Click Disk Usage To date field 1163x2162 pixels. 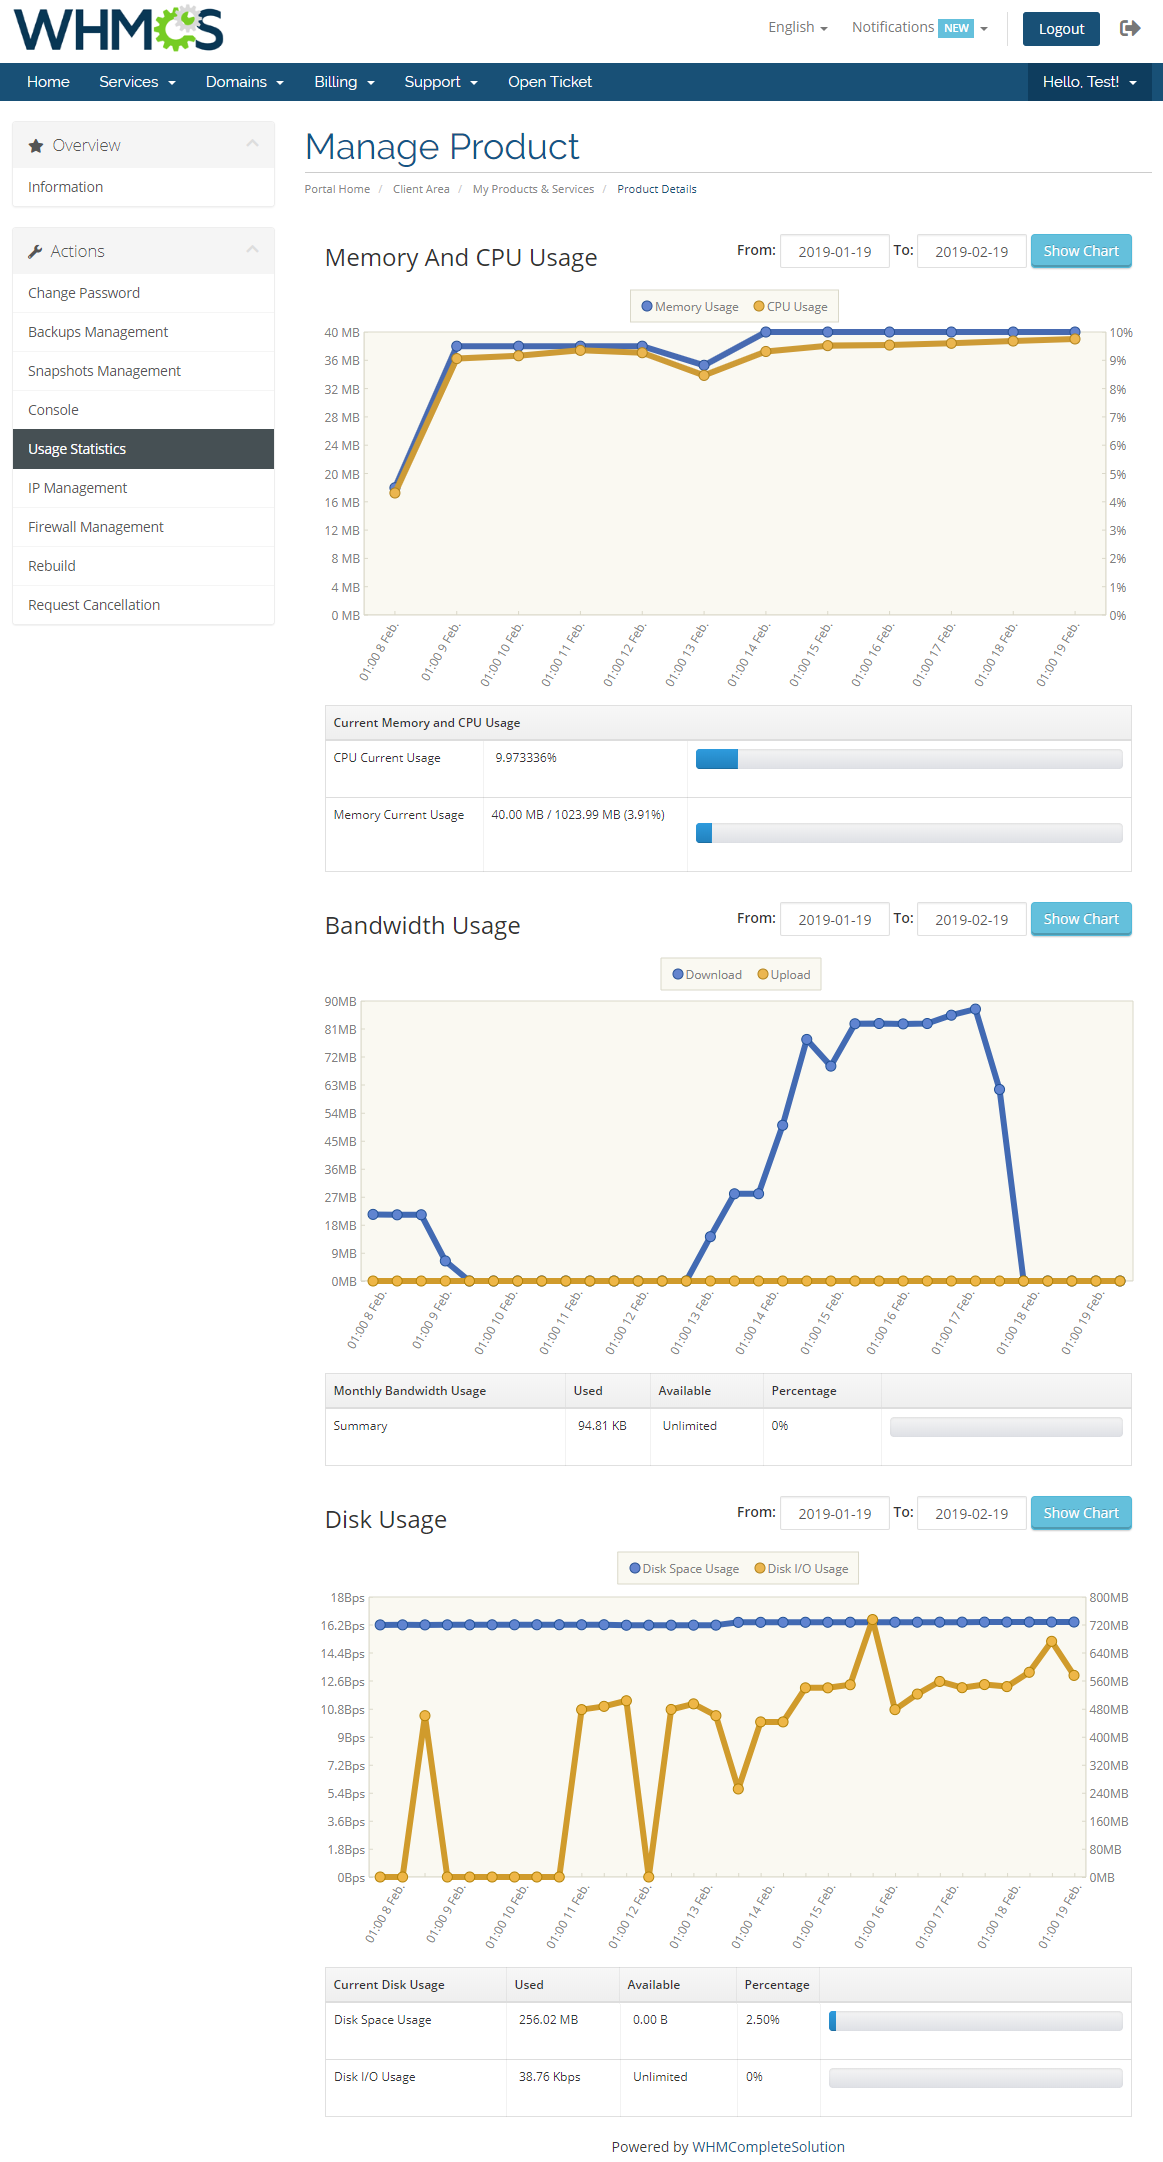[972, 1514]
